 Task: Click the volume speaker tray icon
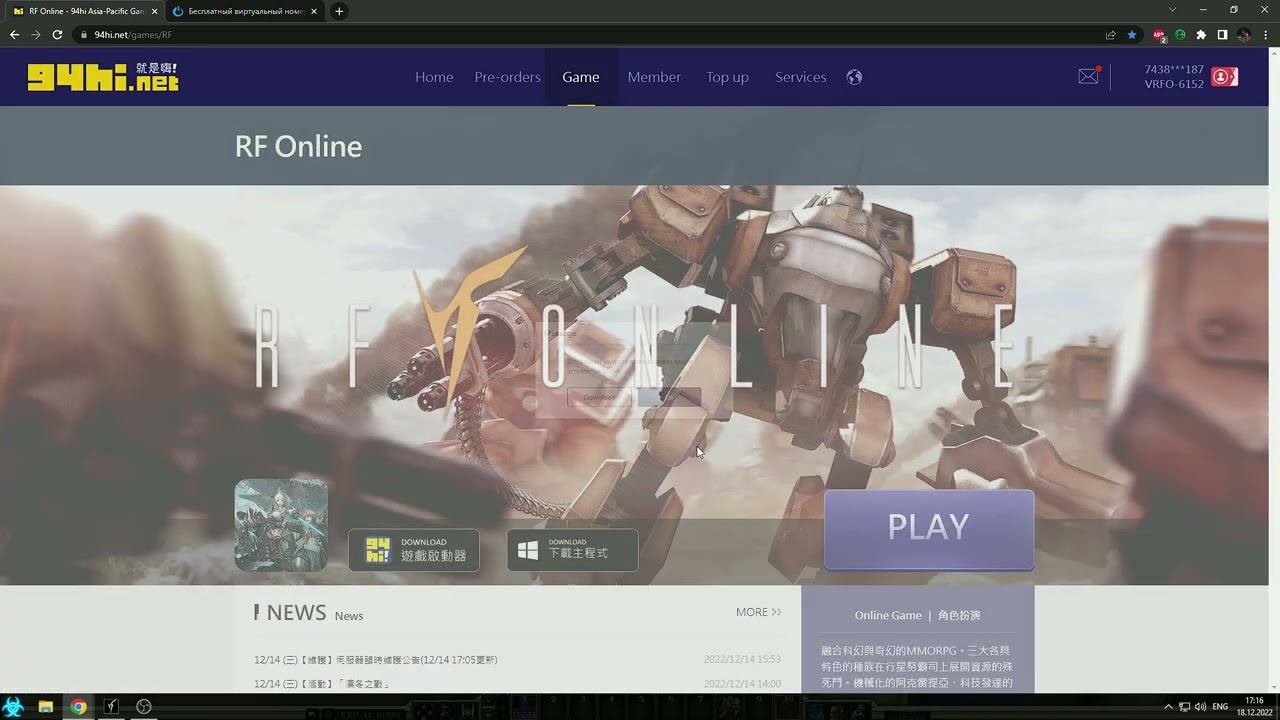click(x=1200, y=707)
